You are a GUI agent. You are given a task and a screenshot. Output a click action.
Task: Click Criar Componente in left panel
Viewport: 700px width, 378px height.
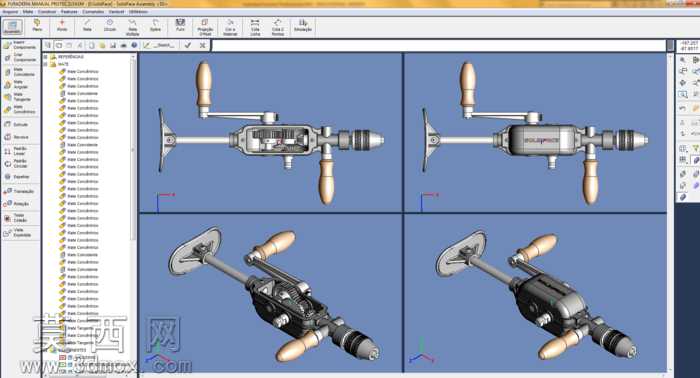pos(20,57)
